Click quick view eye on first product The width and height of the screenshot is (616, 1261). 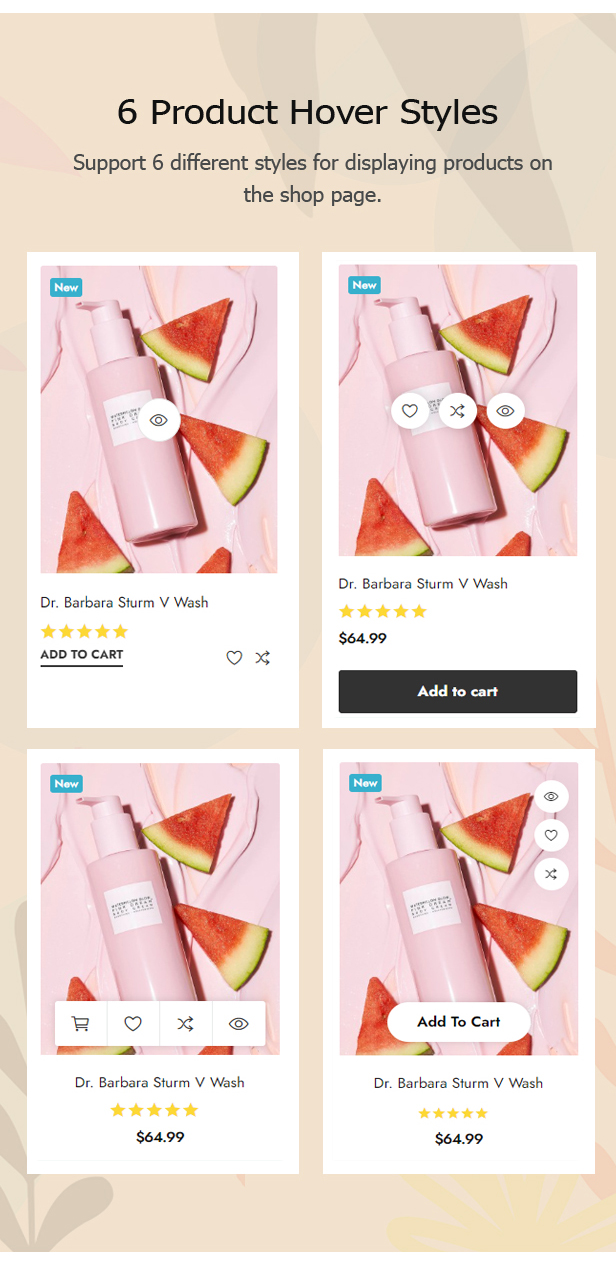[159, 420]
